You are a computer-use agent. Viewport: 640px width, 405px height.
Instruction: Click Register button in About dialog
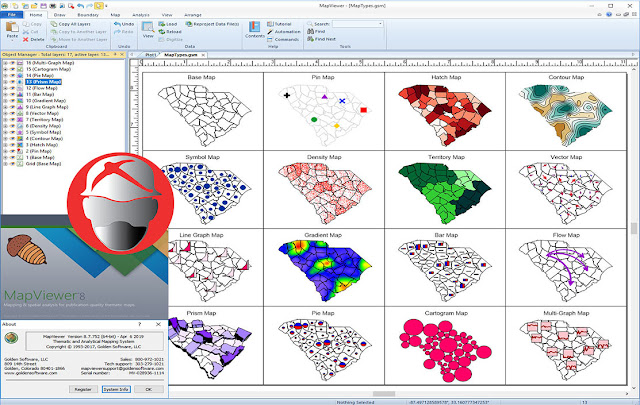click(83, 389)
